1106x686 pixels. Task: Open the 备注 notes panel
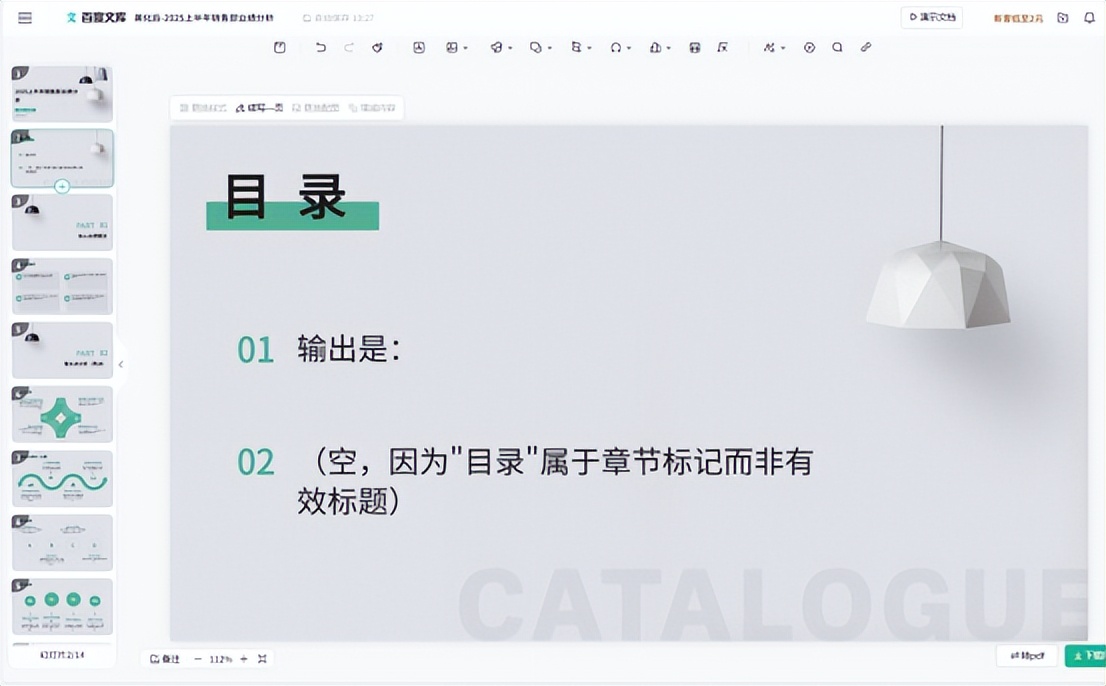pos(165,659)
